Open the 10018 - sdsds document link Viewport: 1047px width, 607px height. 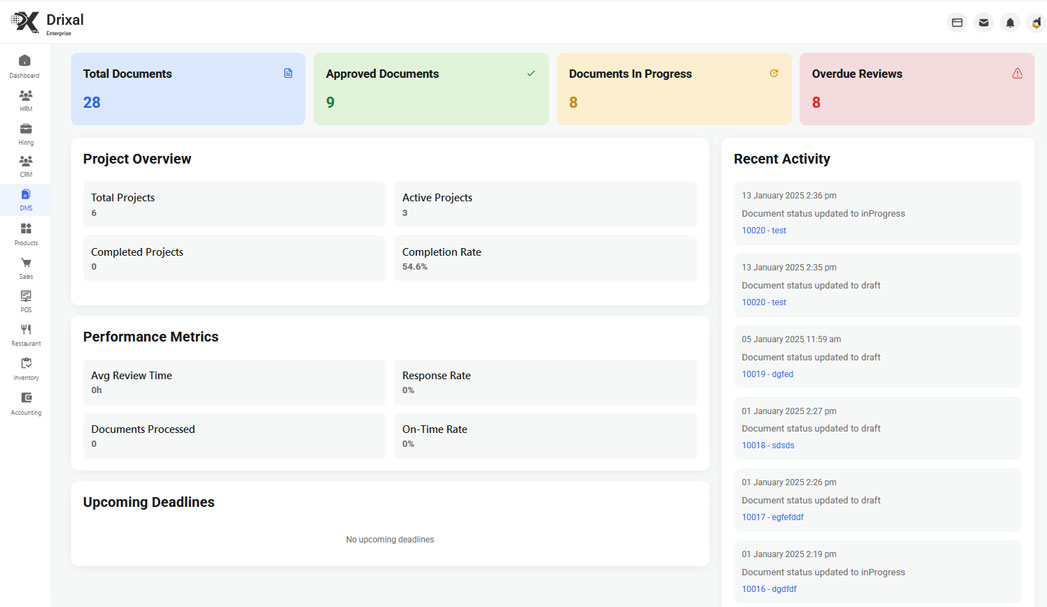tap(767, 446)
